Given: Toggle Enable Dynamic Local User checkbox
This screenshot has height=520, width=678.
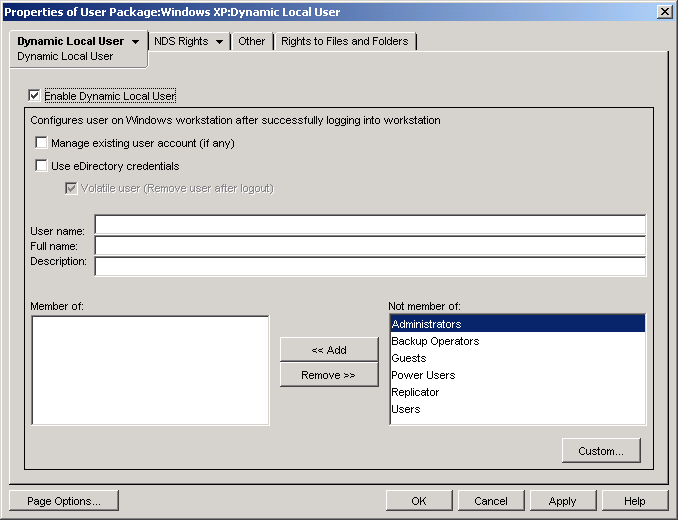Looking at the screenshot, I should [x=34, y=95].
